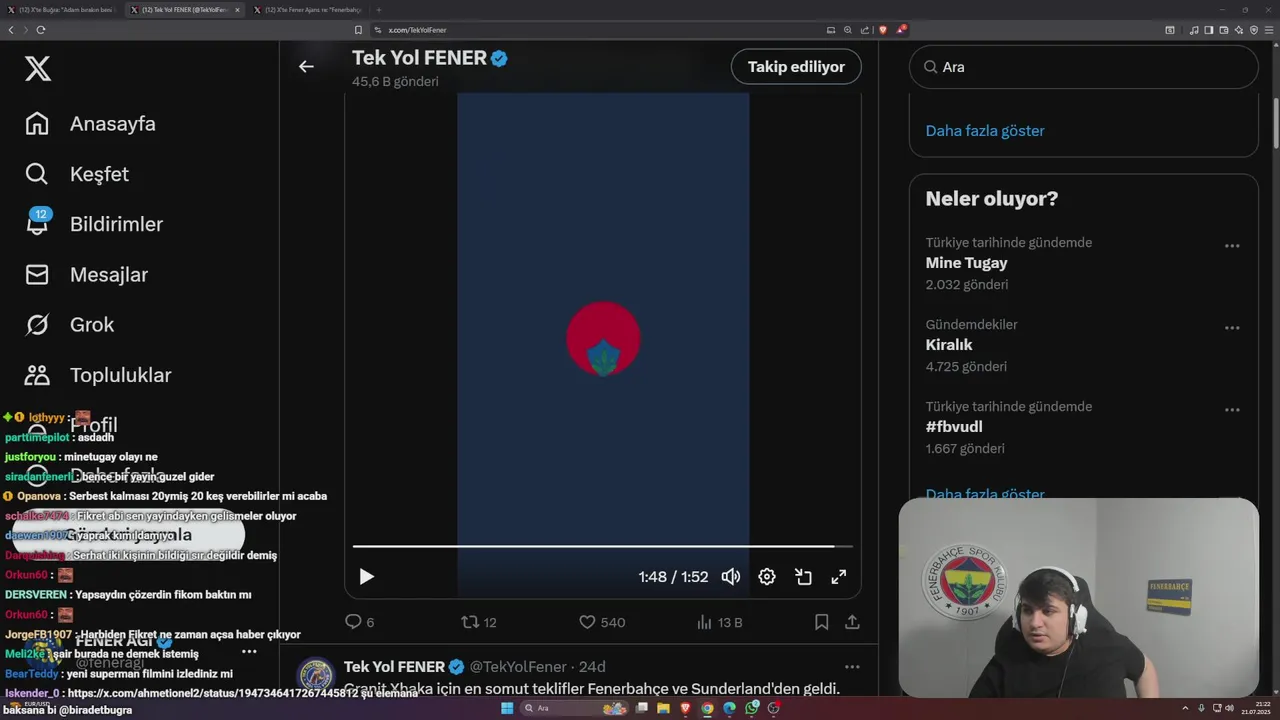Share the video post
This screenshot has width=1280, height=720.
click(852, 622)
